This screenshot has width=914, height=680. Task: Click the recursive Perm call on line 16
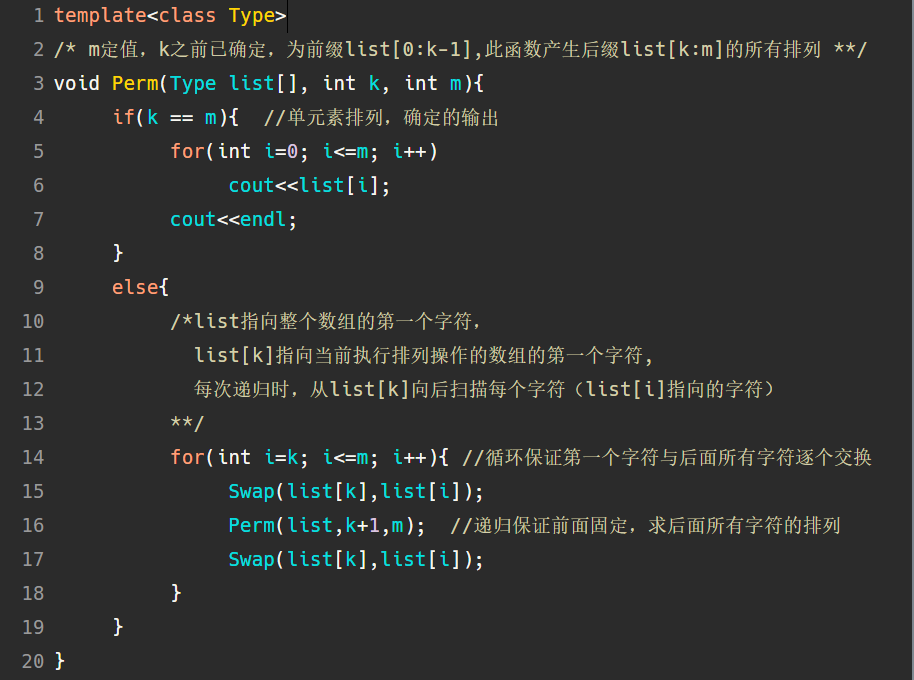point(251,525)
